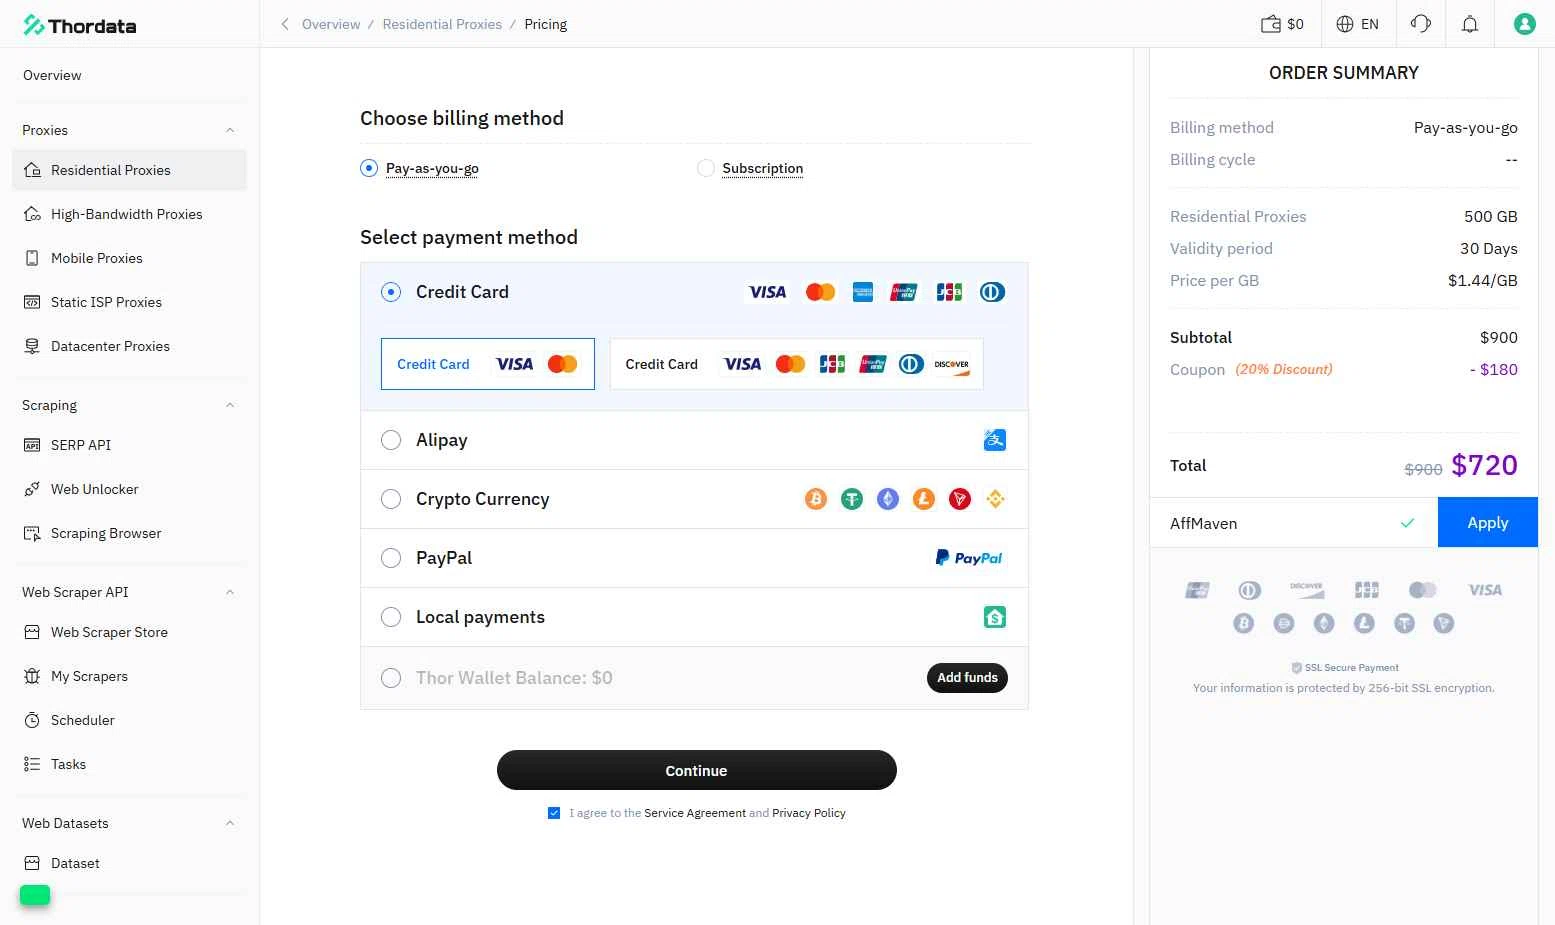This screenshot has width=1555, height=925.
Task: Click the Diners Club logo in Credit Card header row
Action: pos(992,292)
